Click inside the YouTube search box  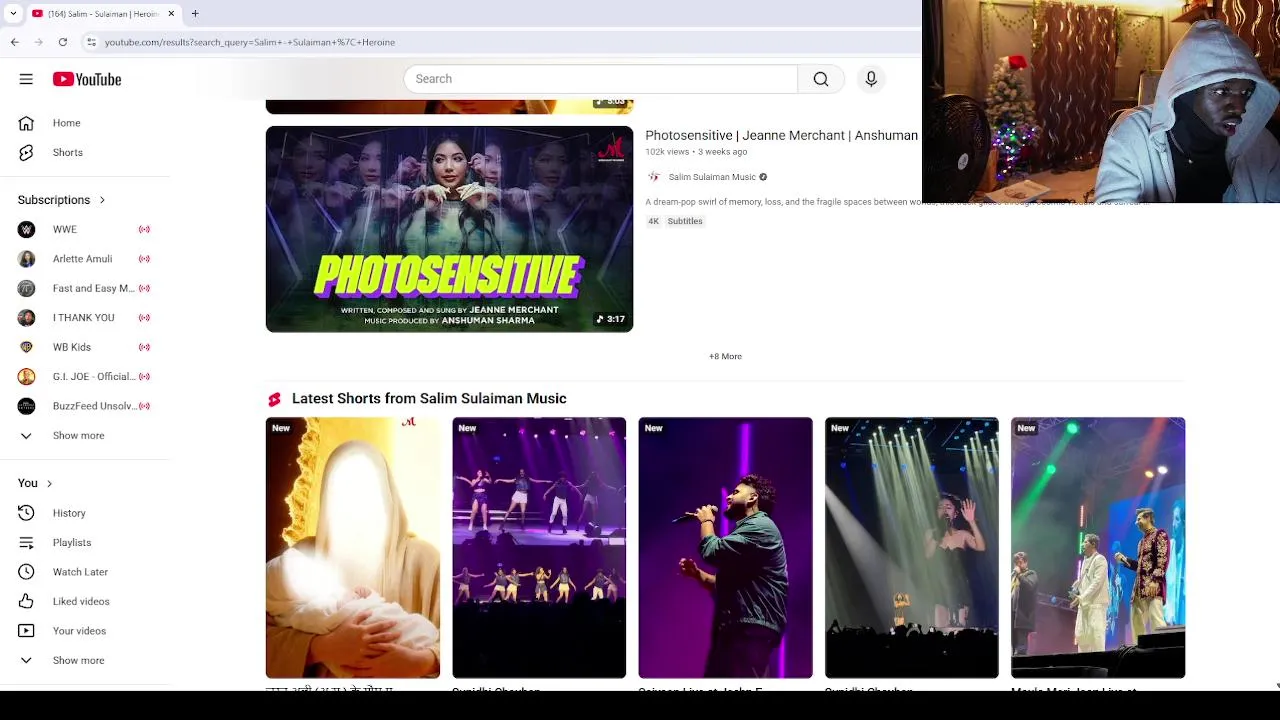[600, 79]
